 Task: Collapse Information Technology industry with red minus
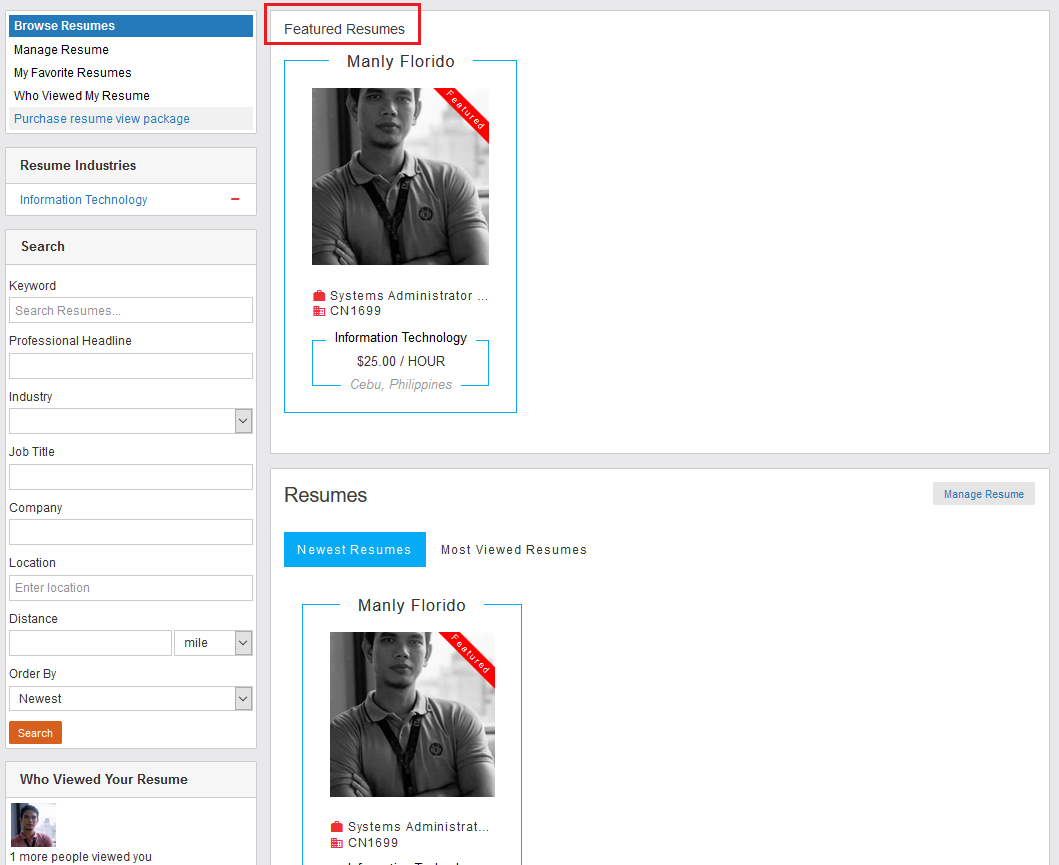pos(235,199)
